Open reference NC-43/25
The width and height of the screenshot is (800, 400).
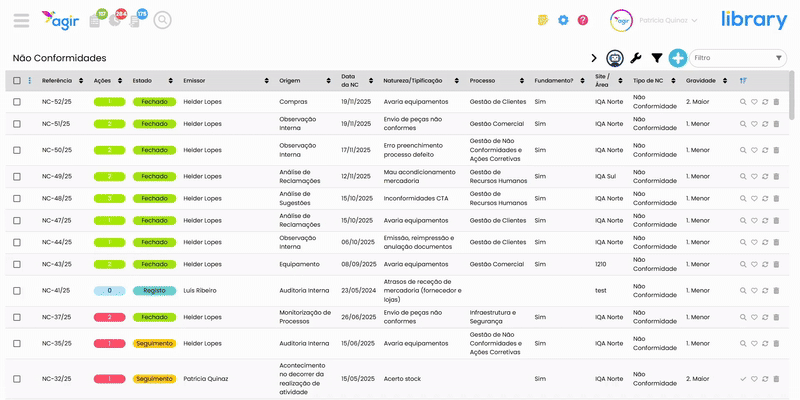point(57,264)
